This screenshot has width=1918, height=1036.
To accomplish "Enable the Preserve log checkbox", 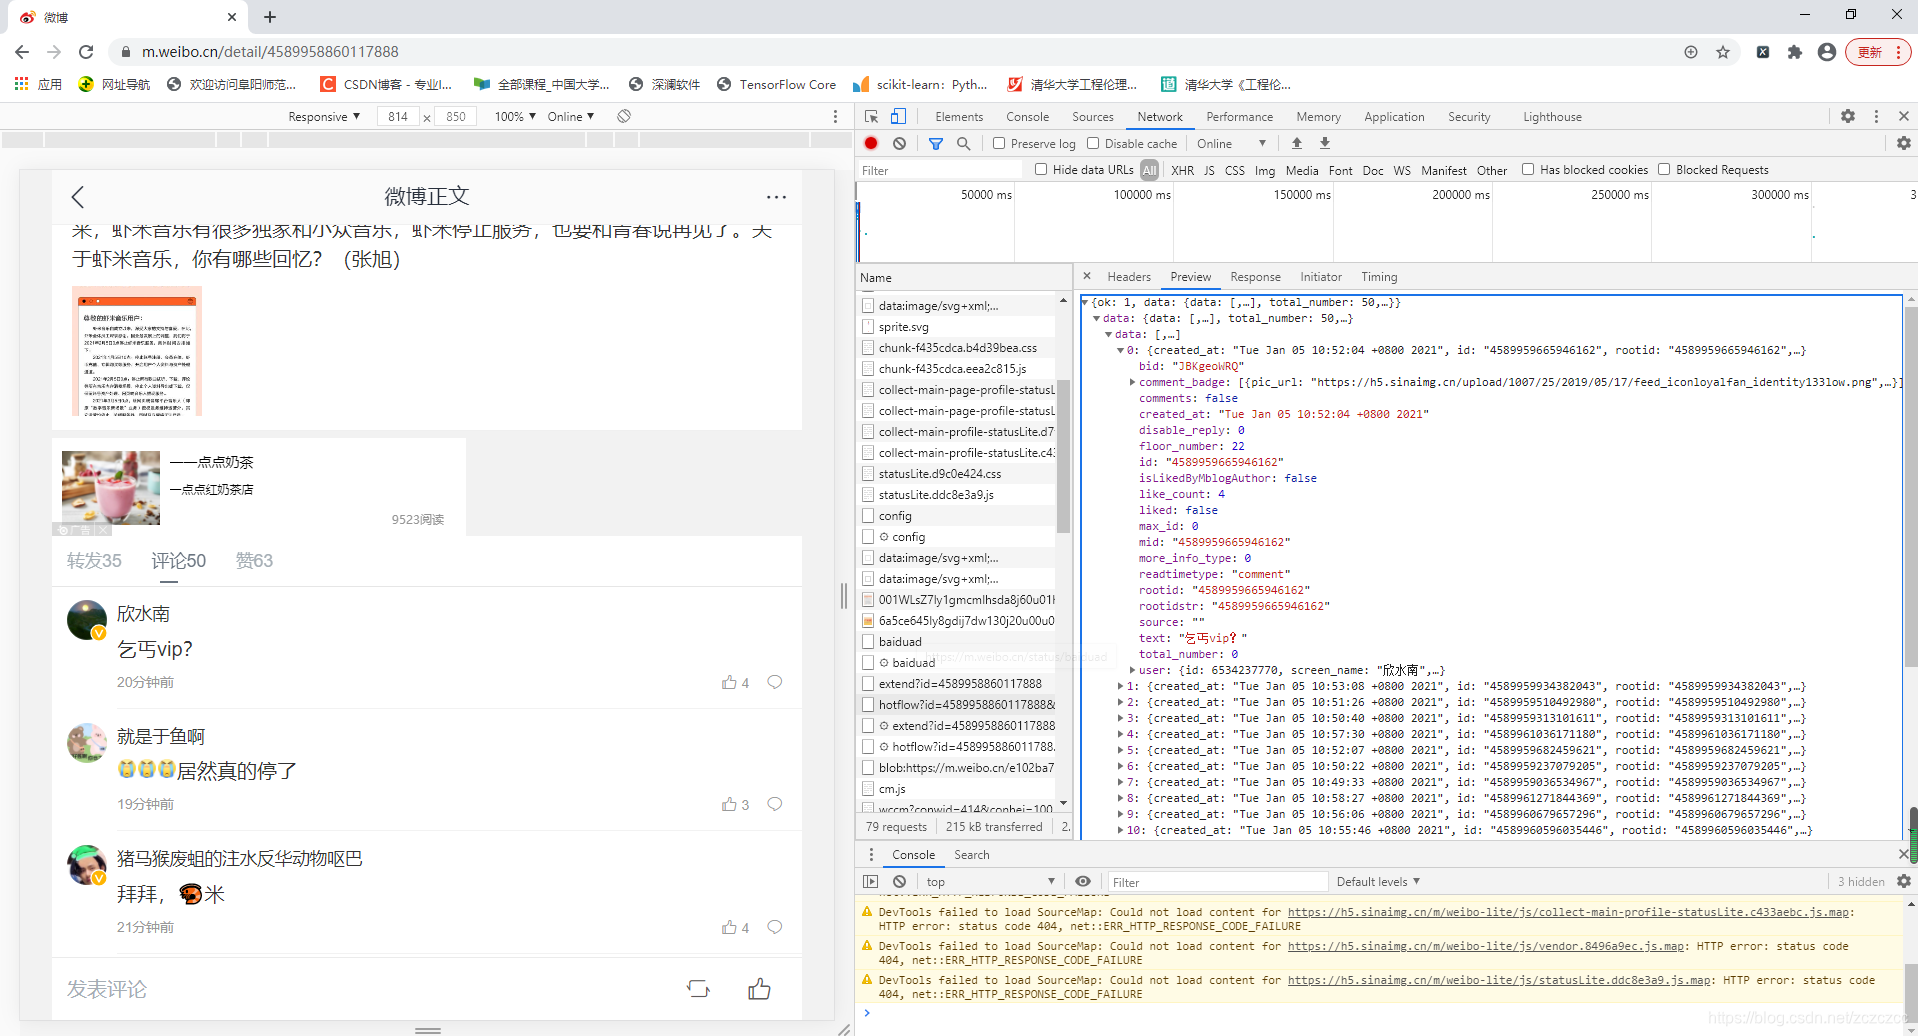I will [999, 143].
